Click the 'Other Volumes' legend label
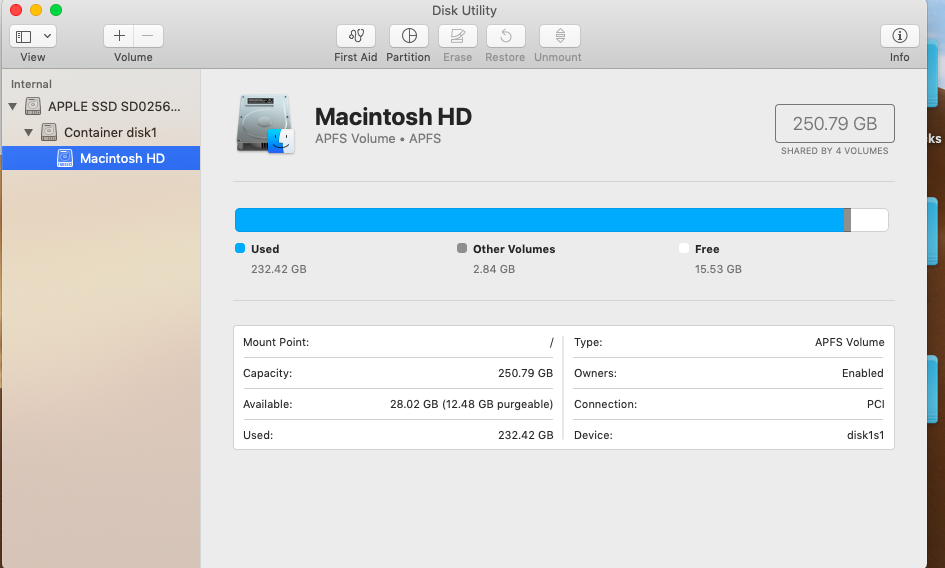The width and height of the screenshot is (945, 568). (514, 249)
